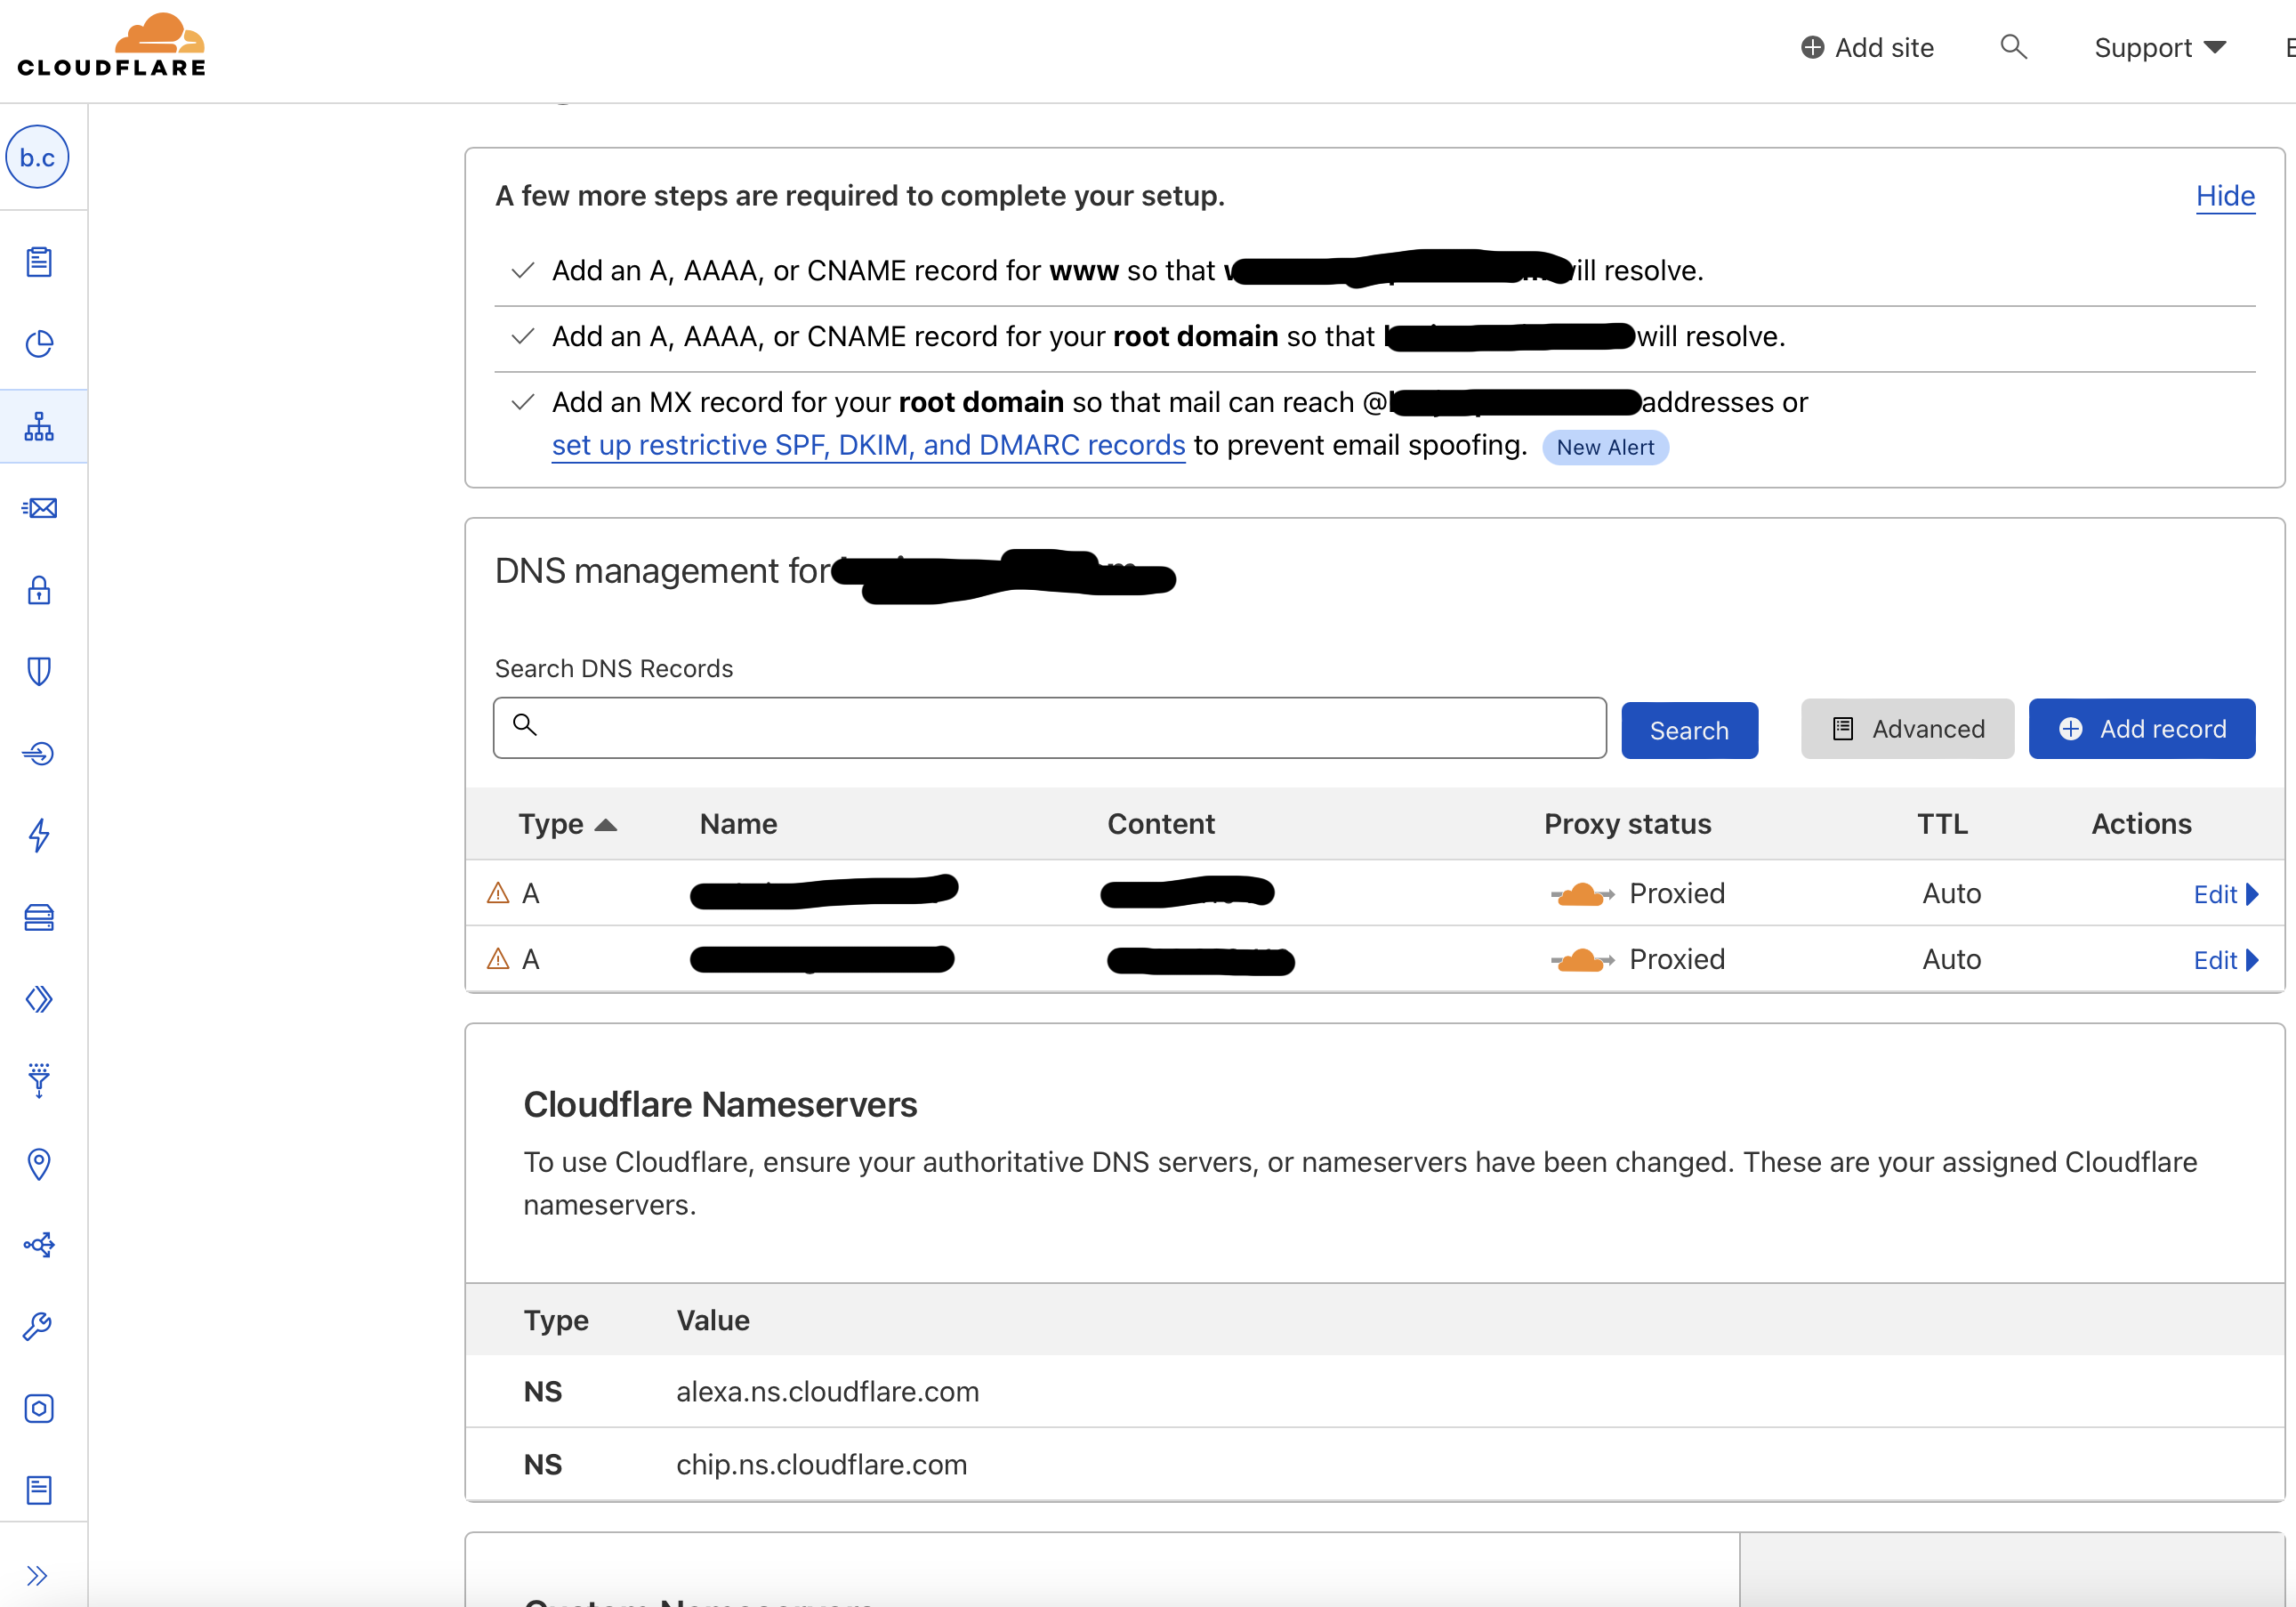2296x1607 pixels.
Task: Click the Content column header
Action: click(x=1161, y=824)
